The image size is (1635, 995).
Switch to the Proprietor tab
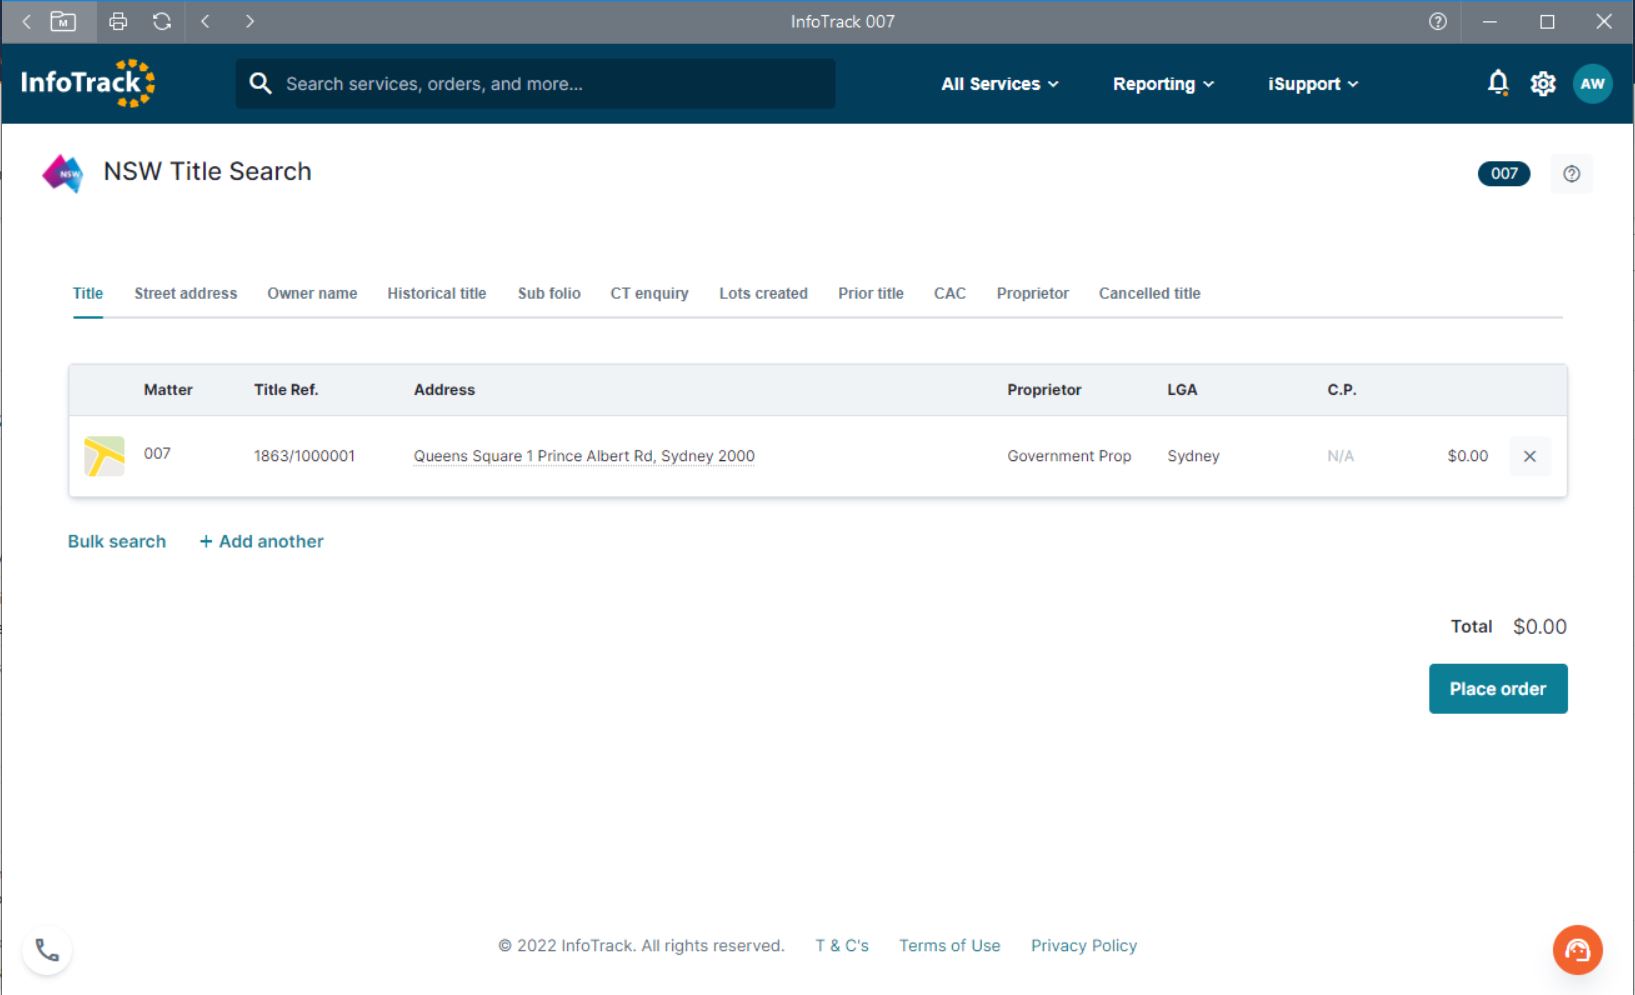pos(1032,293)
